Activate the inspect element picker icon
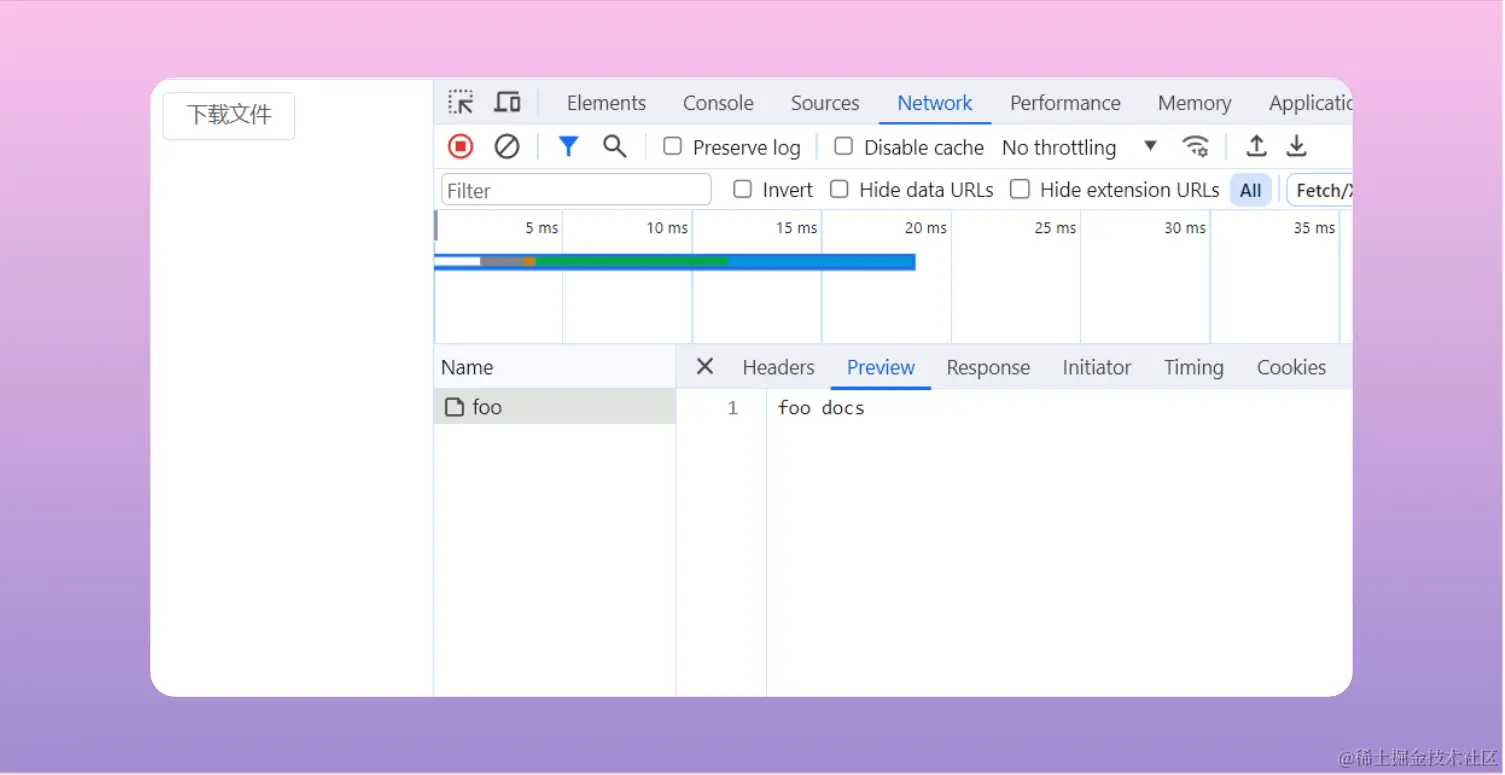The height and width of the screenshot is (775, 1505). 460,102
